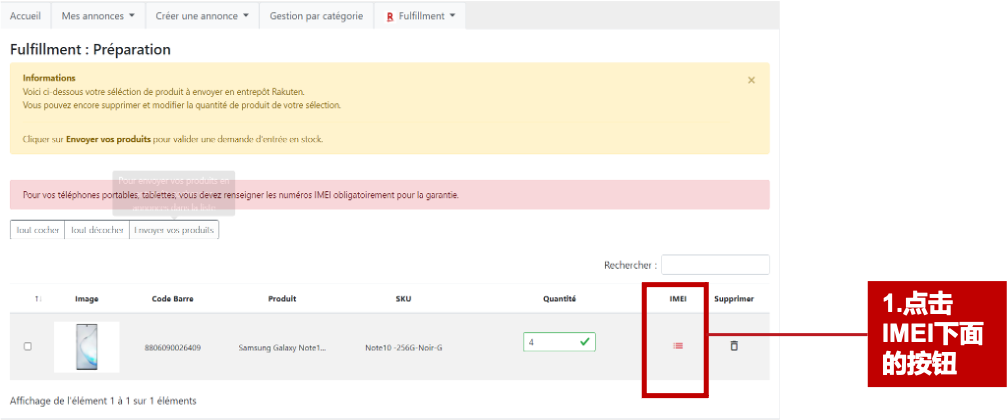Sort table by Quantité column header
This screenshot has height=420, width=1008.
point(558,299)
